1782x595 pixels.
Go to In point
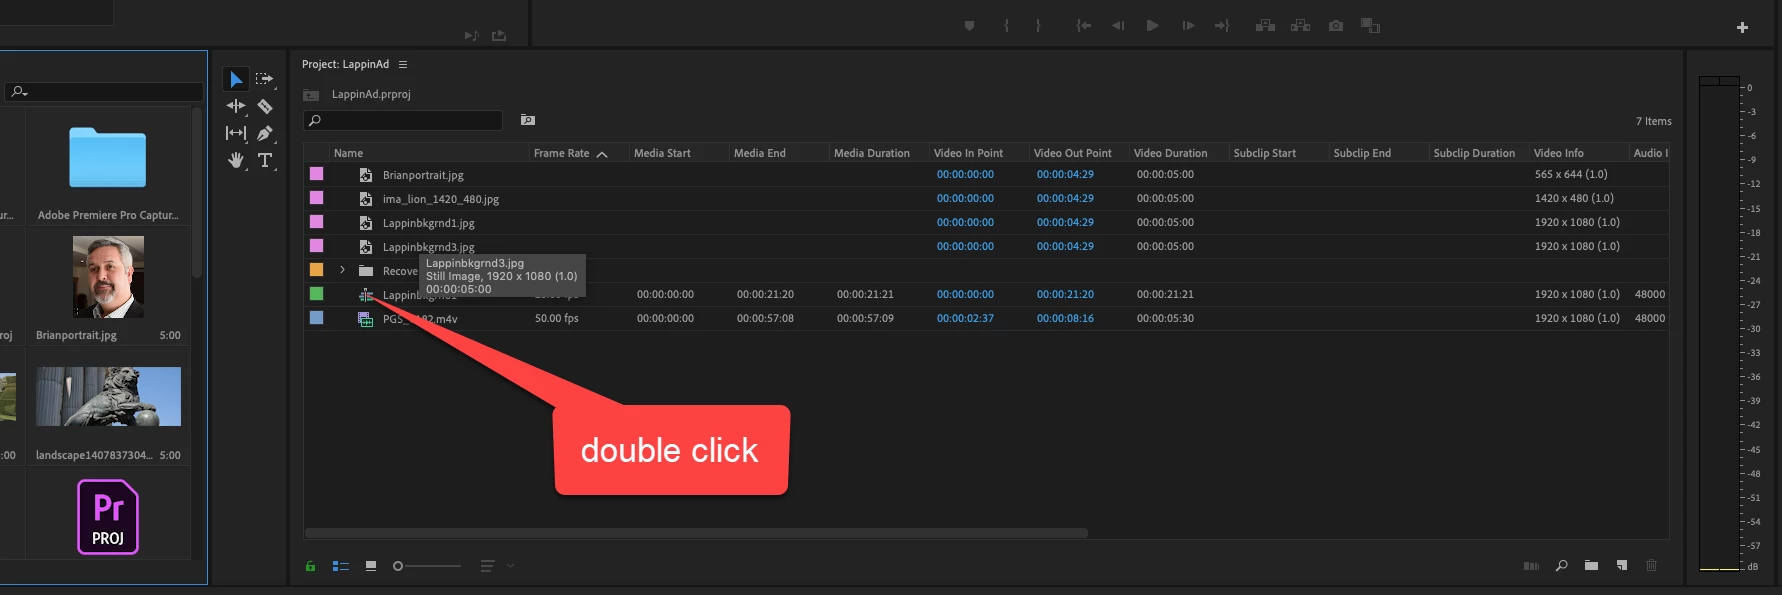pyautogui.click(x=1083, y=26)
